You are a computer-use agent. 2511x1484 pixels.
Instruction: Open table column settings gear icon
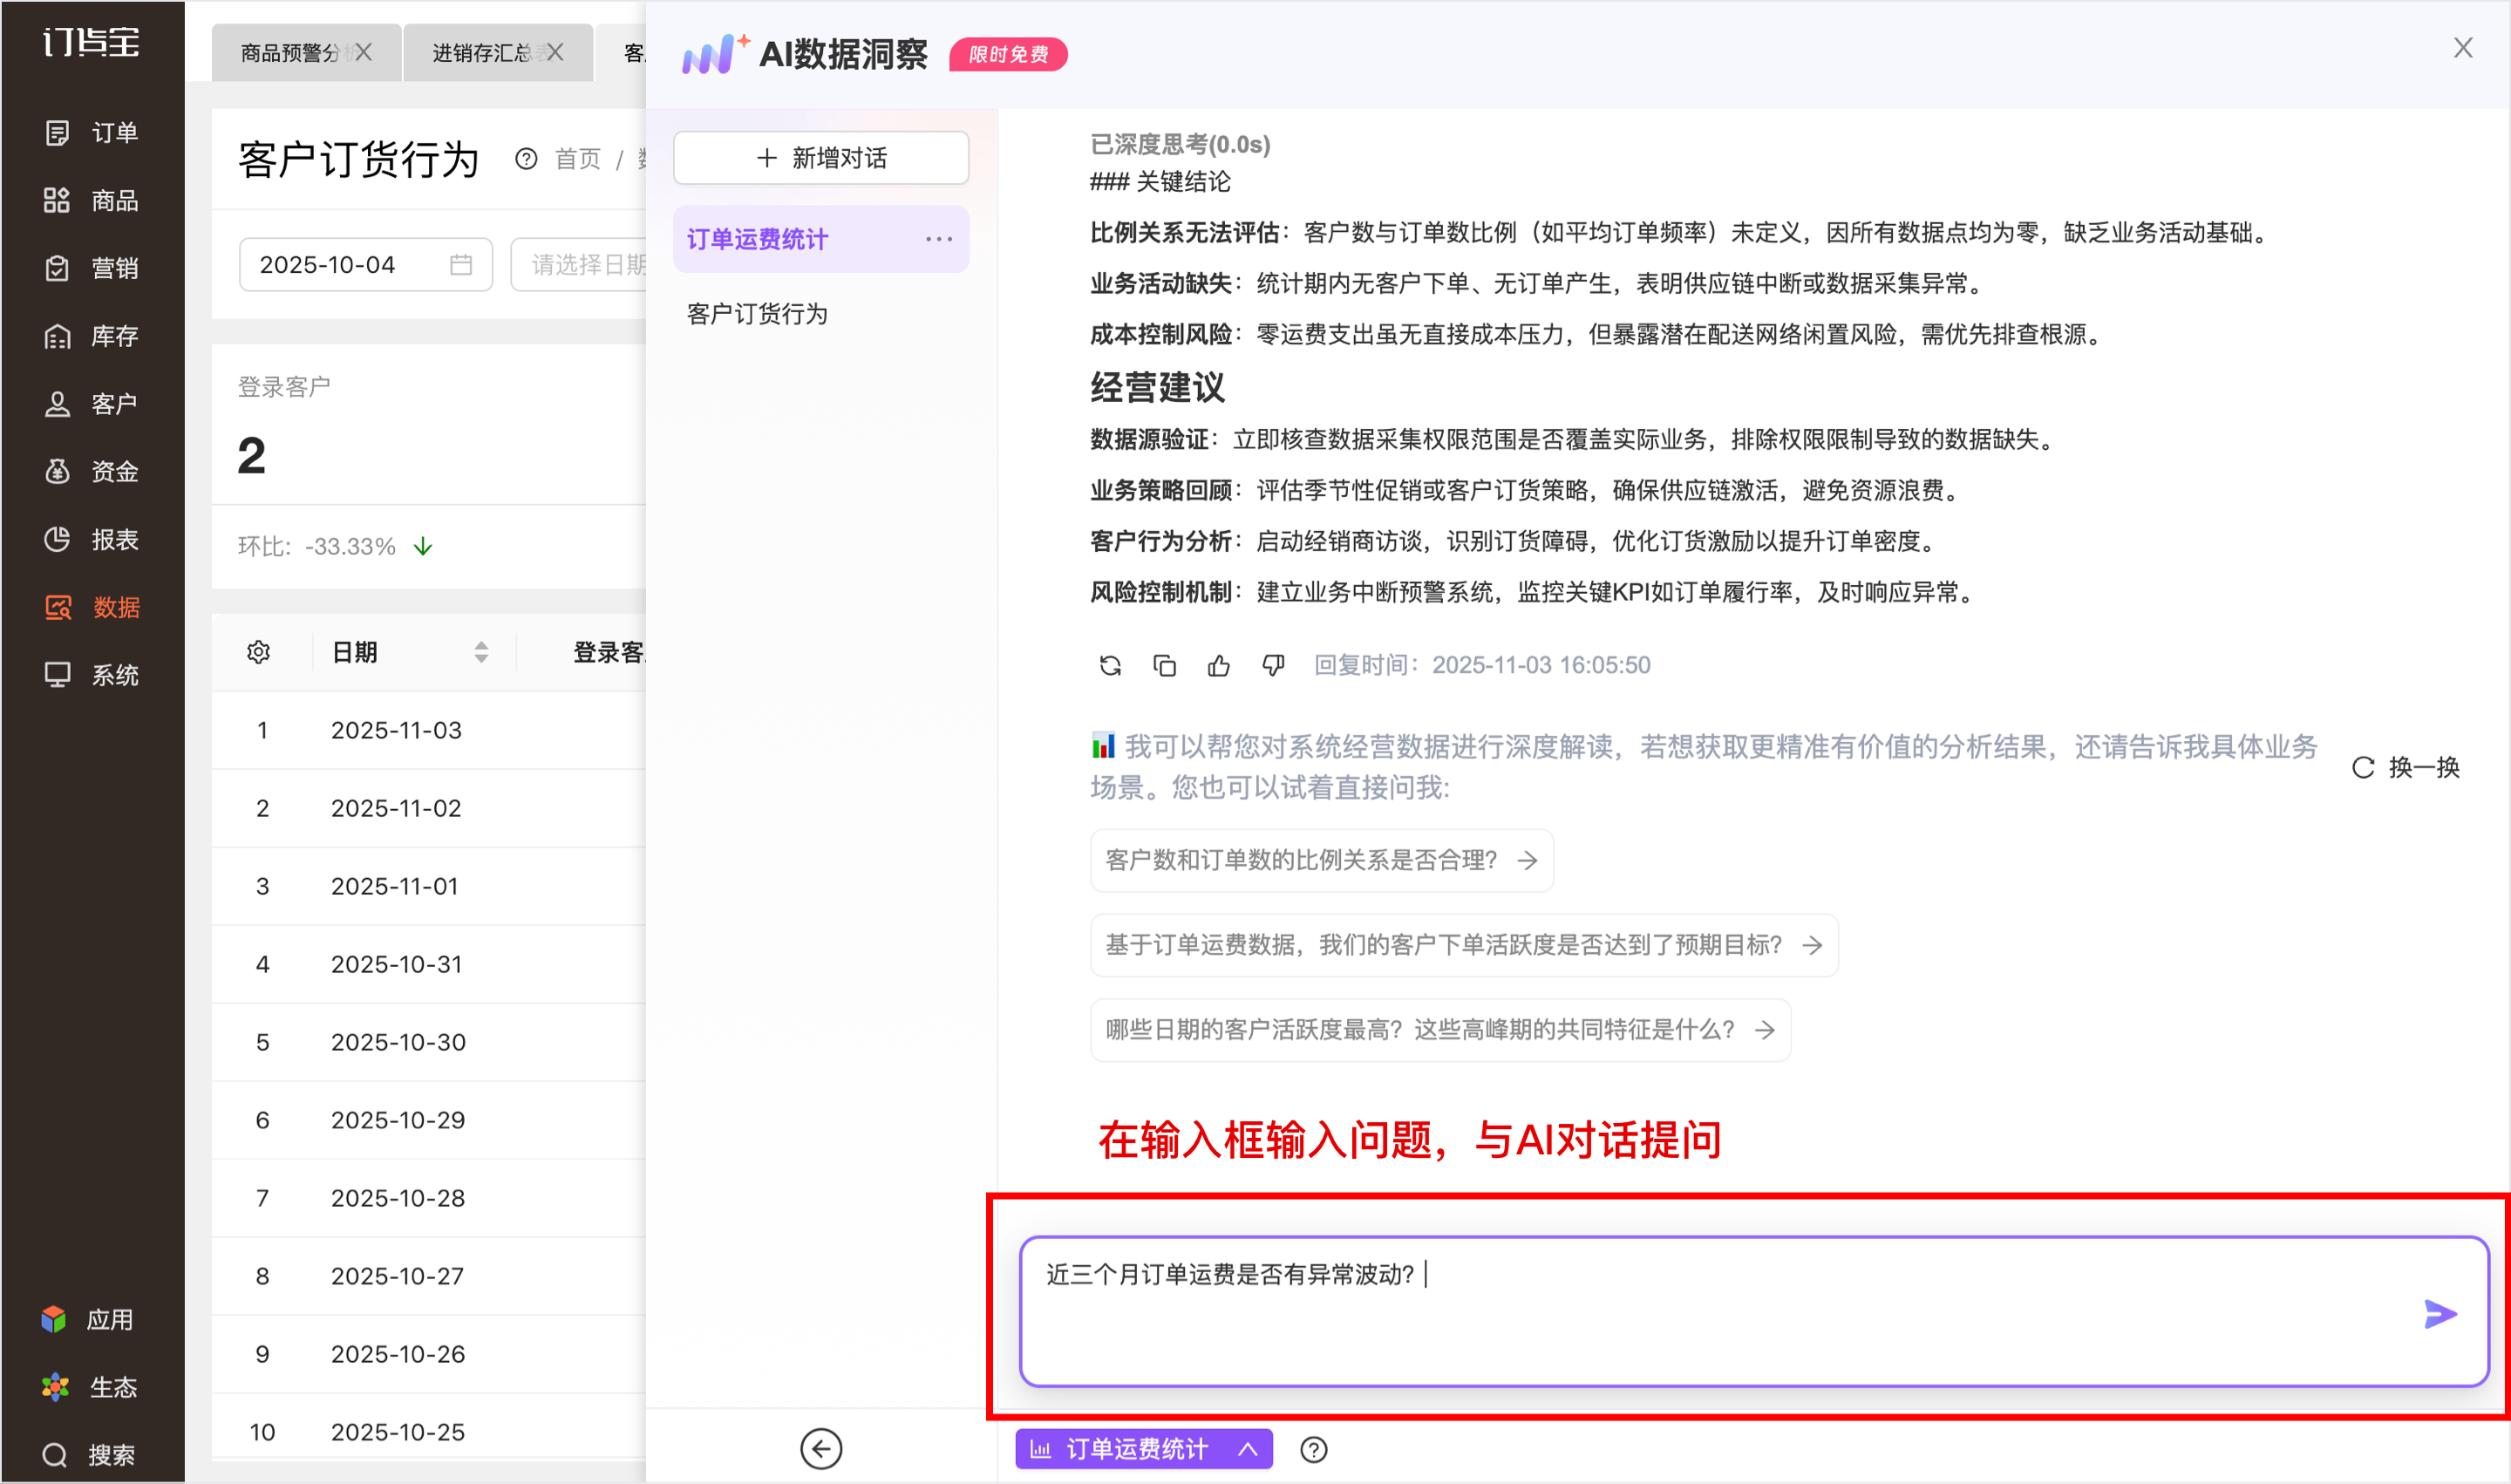tap(258, 652)
